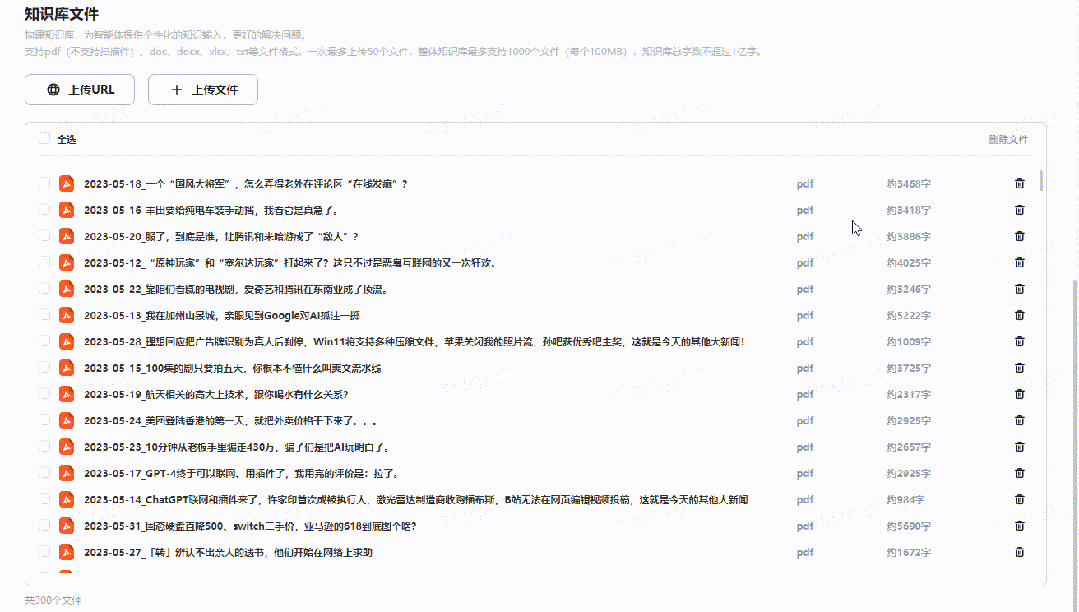Click the red PDF icon on the 2023-05-17 row

tap(66, 473)
